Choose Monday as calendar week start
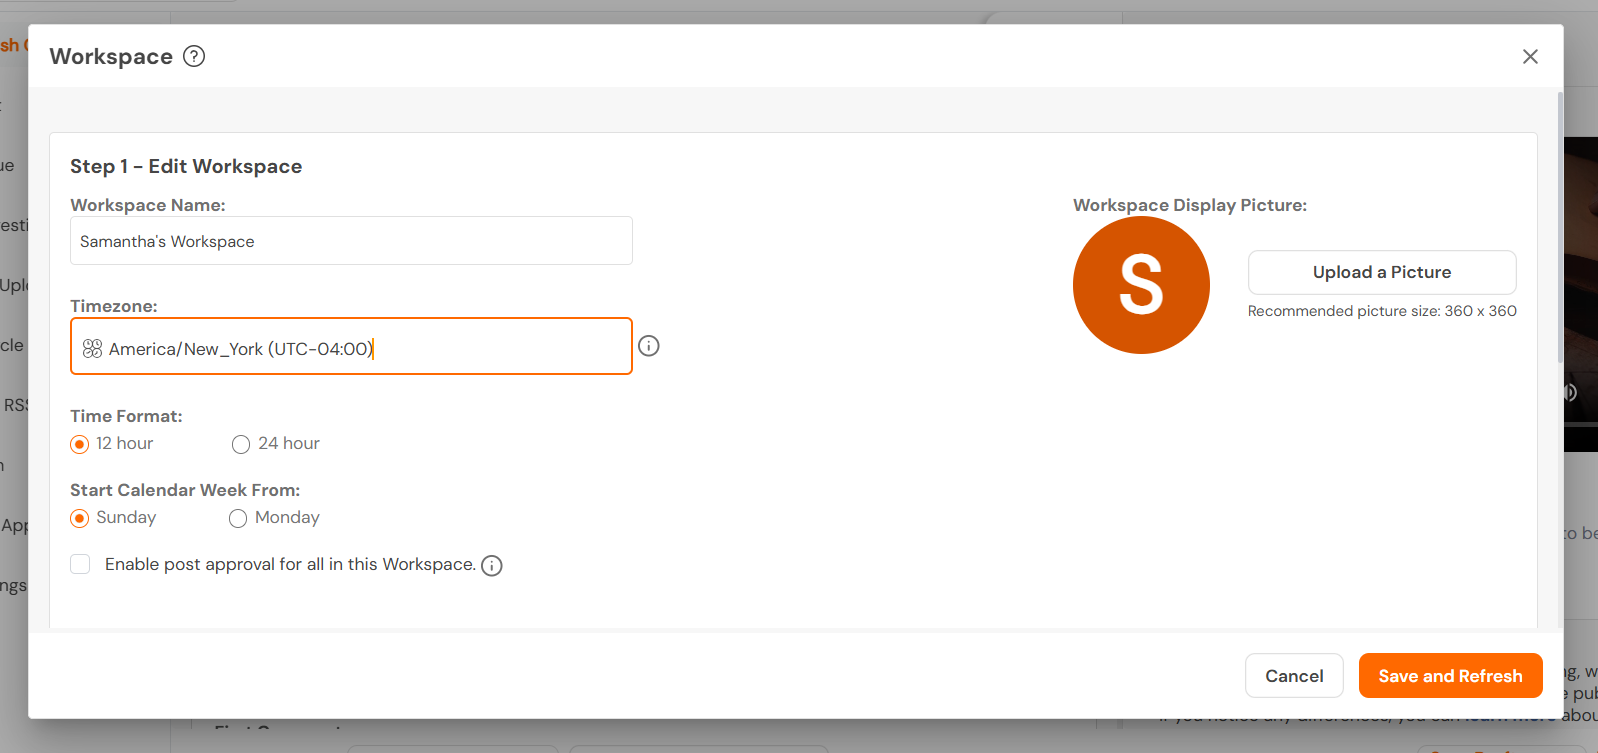The width and height of the screenshot is (1598, 753). [x=238, y=518]
